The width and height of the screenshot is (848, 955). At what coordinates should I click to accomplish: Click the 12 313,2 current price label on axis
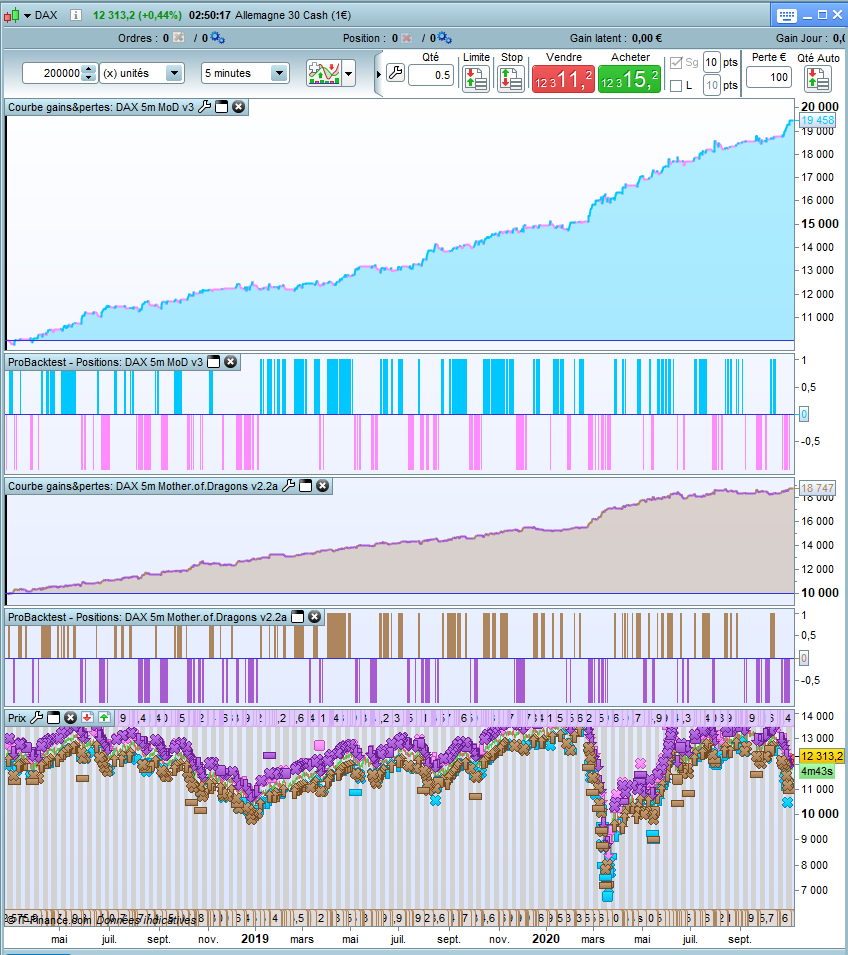coord(822,756)
